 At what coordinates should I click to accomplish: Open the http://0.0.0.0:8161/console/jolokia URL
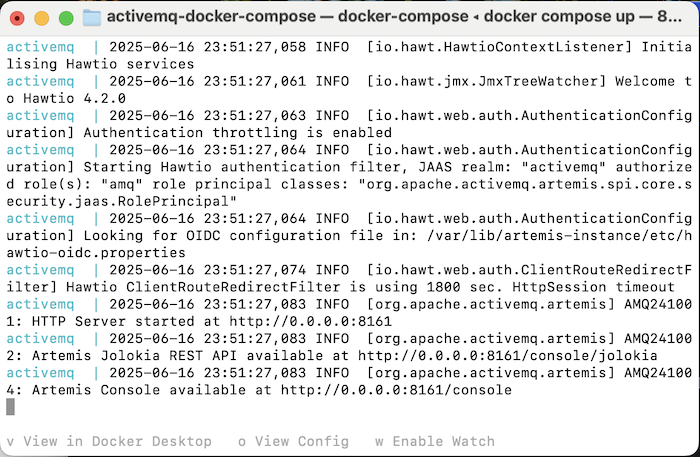pyautogui.click(x=508, y=356)
